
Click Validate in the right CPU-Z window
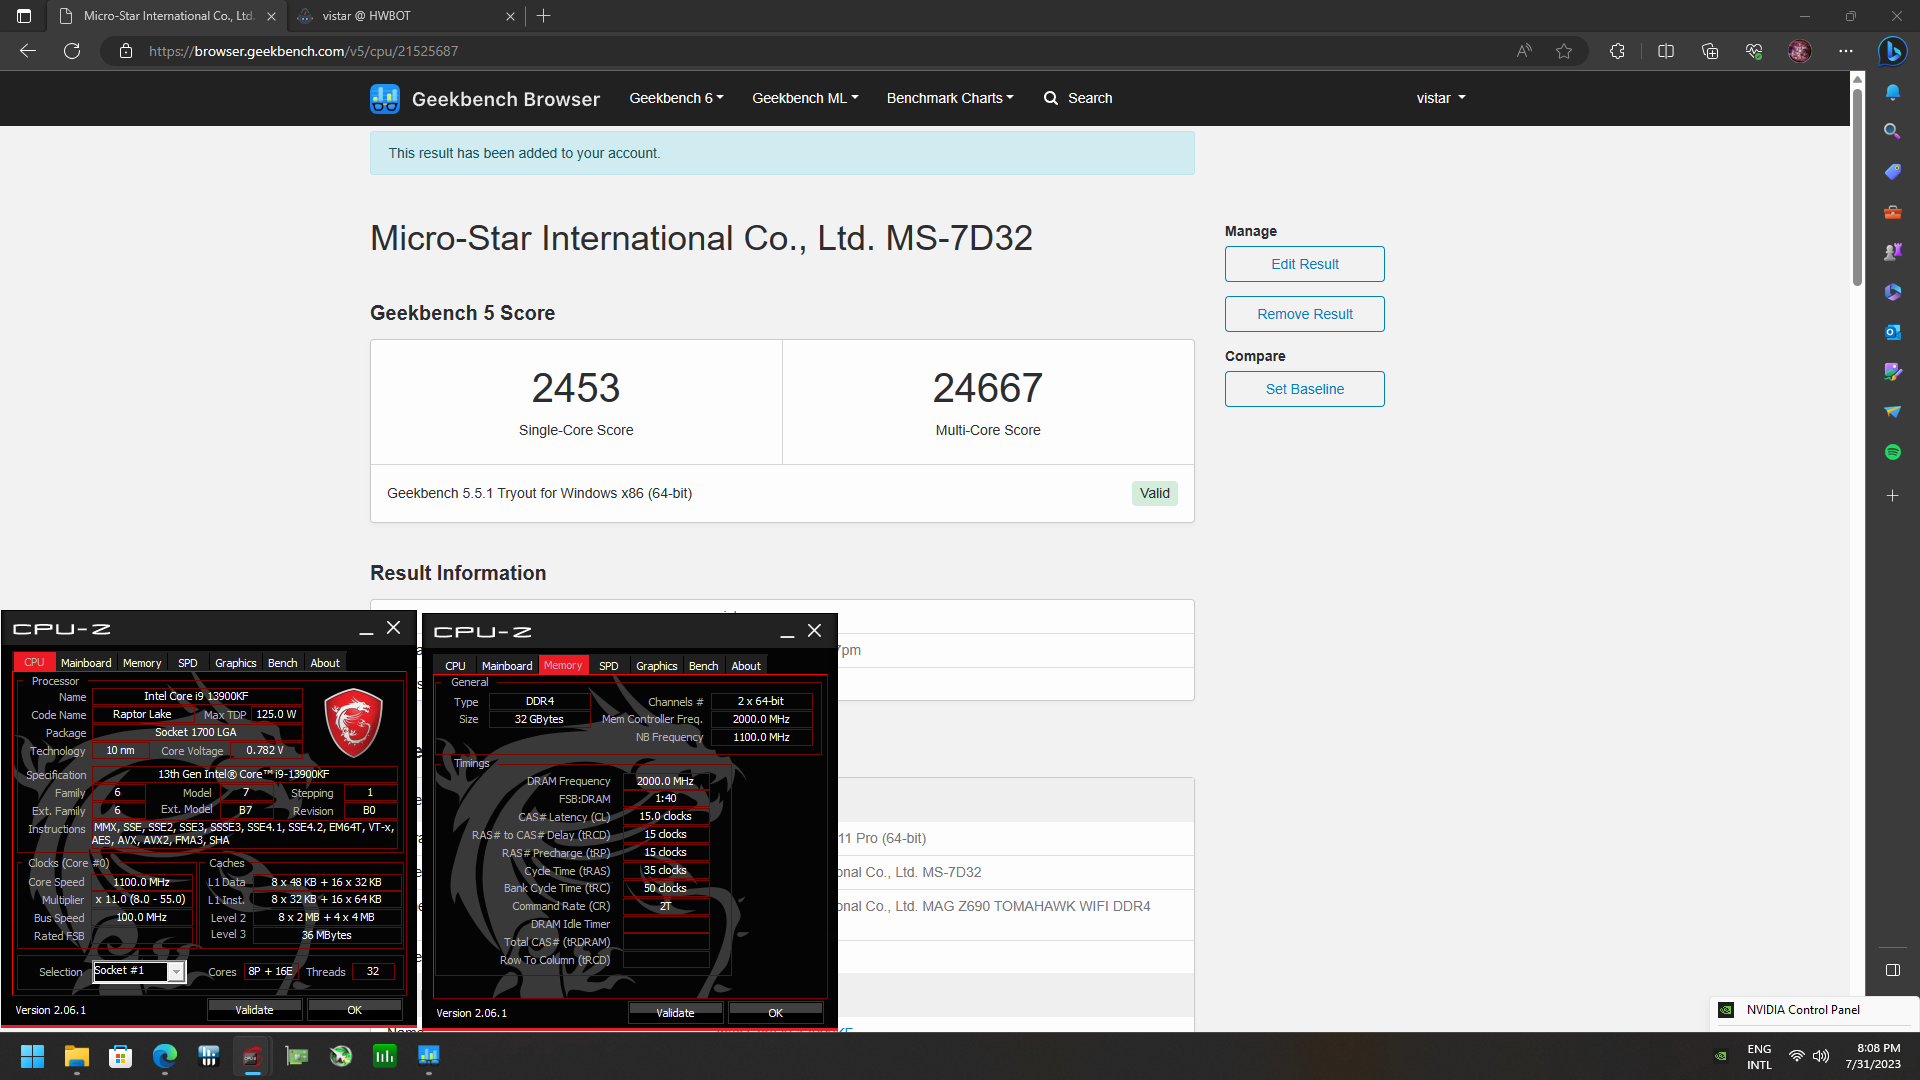pos(675,1013)
